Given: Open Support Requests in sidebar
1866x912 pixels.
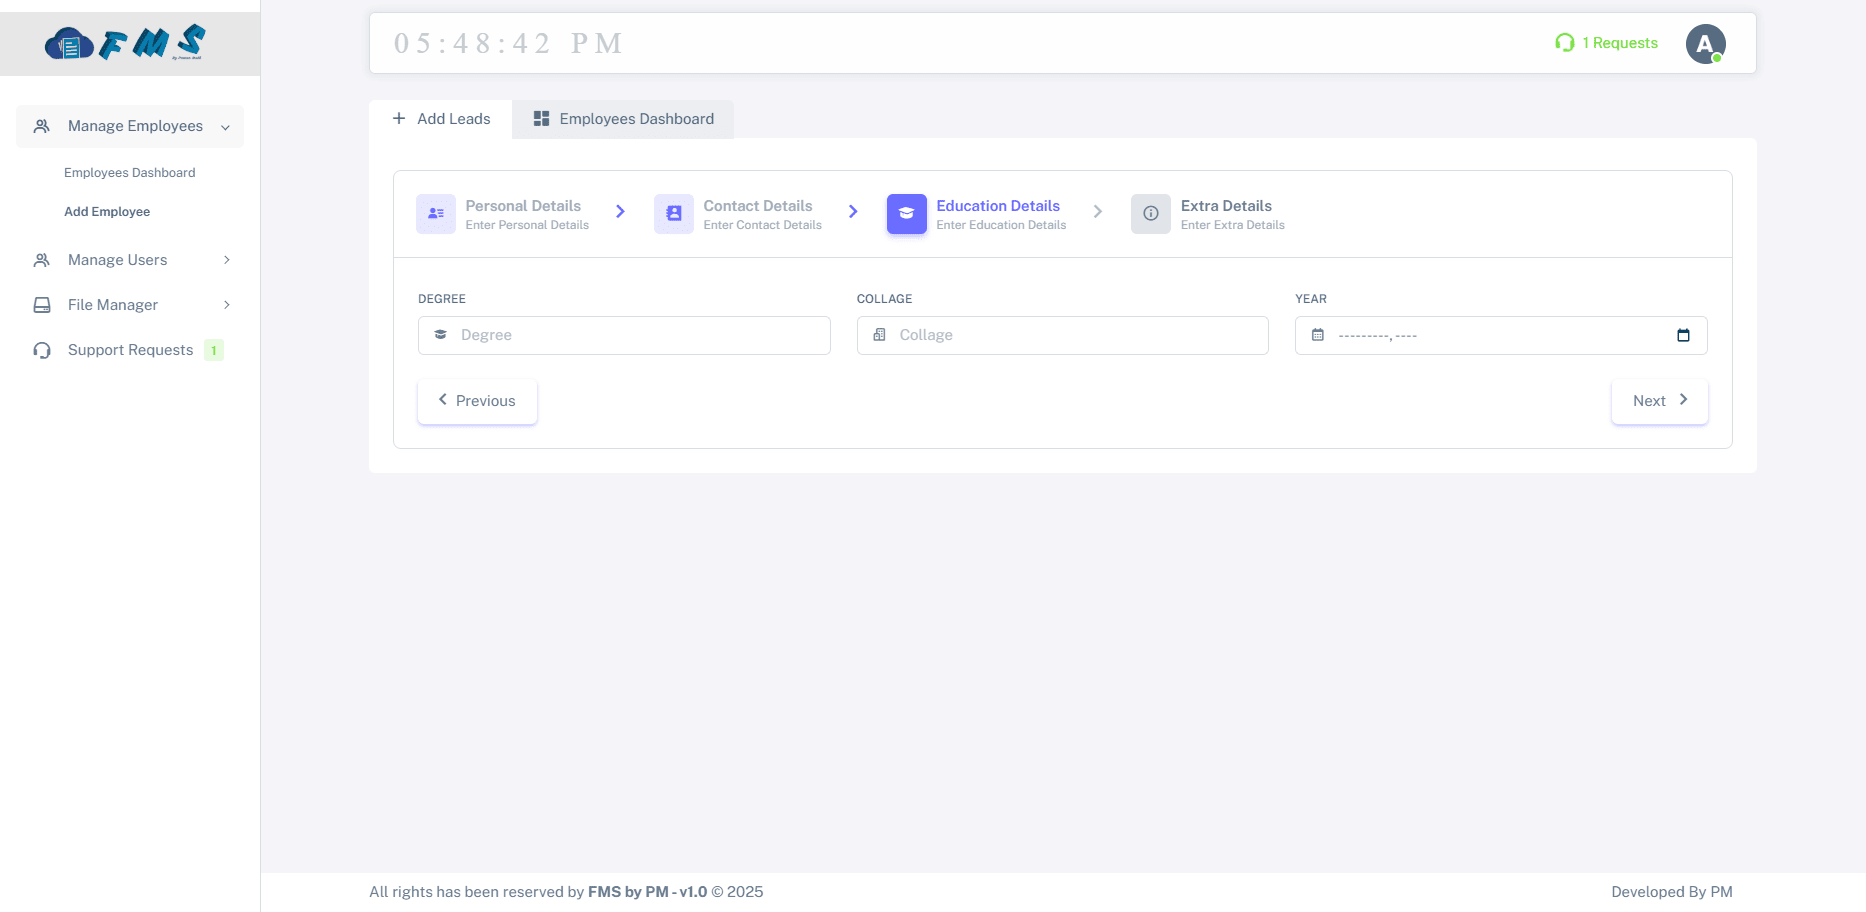Looking at the screenshot, I should pyautogui.click(x=130, y=350).
